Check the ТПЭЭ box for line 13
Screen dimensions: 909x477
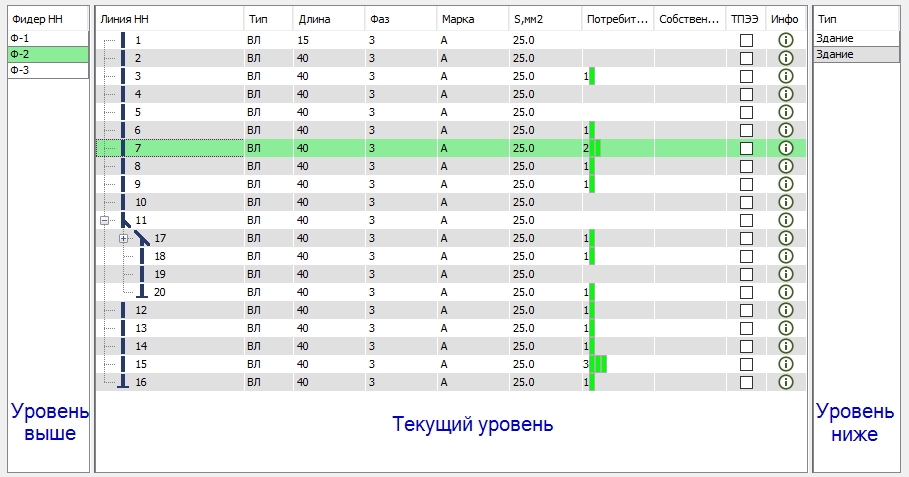[747, 327]
